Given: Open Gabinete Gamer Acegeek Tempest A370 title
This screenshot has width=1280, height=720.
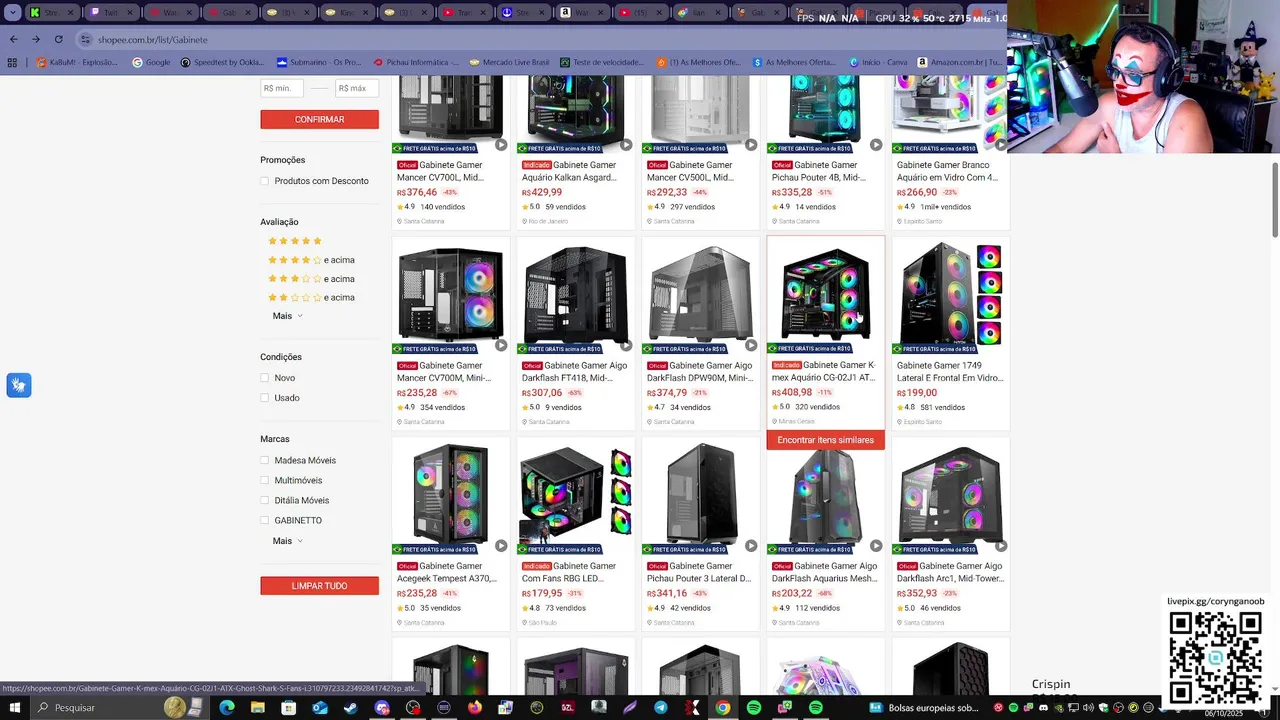Looking at the screenshot, I should tap(447, 572).
